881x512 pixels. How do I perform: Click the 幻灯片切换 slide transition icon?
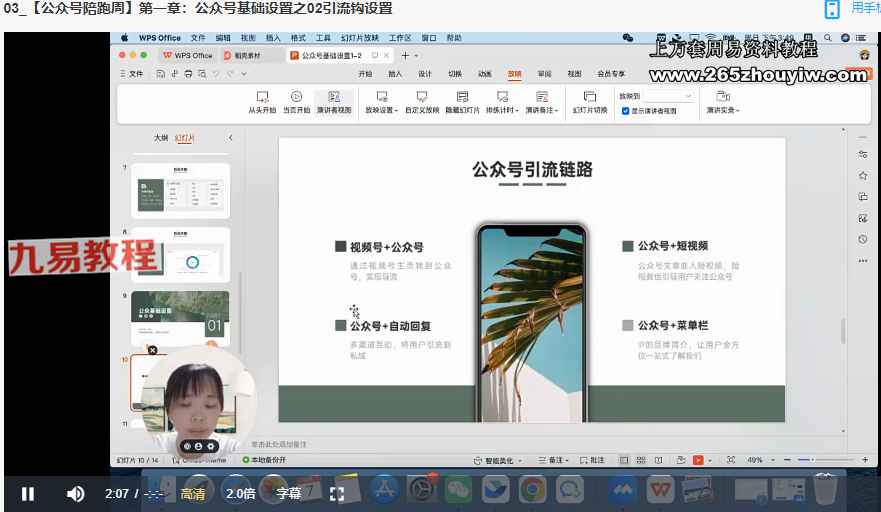pyautogui.click(x=590, y=98)
